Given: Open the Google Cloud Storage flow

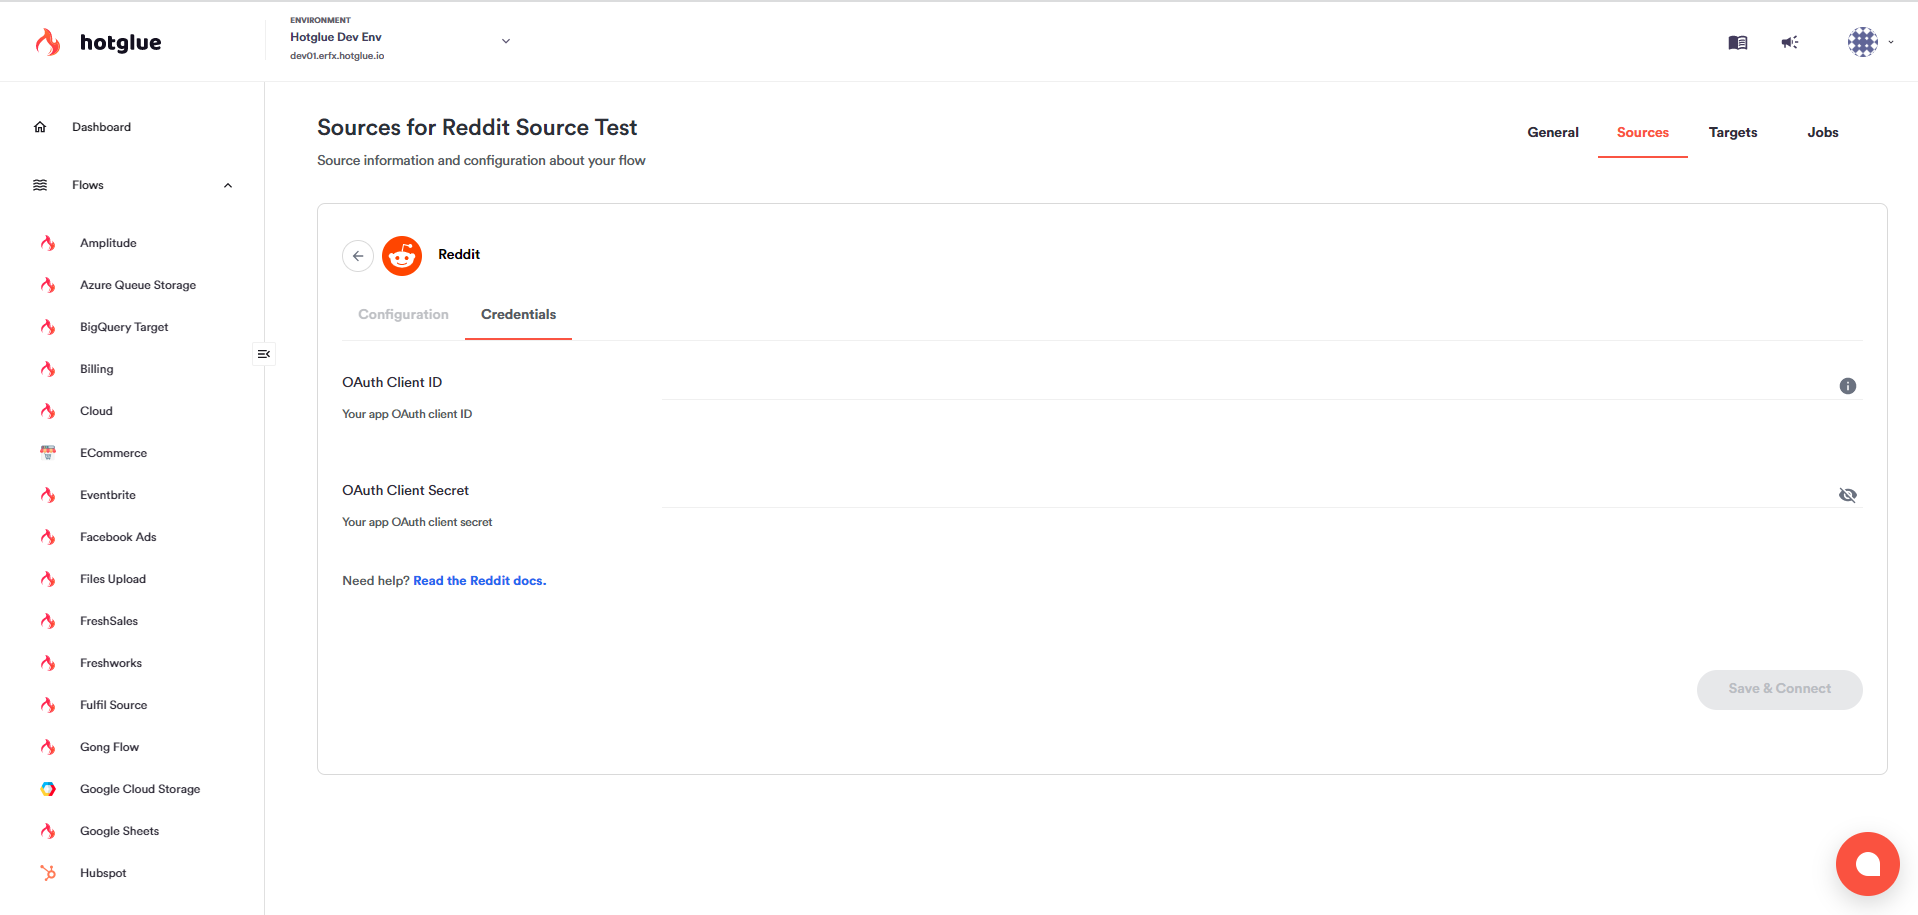Looking at the screenshot, I should tap(140, 789).
